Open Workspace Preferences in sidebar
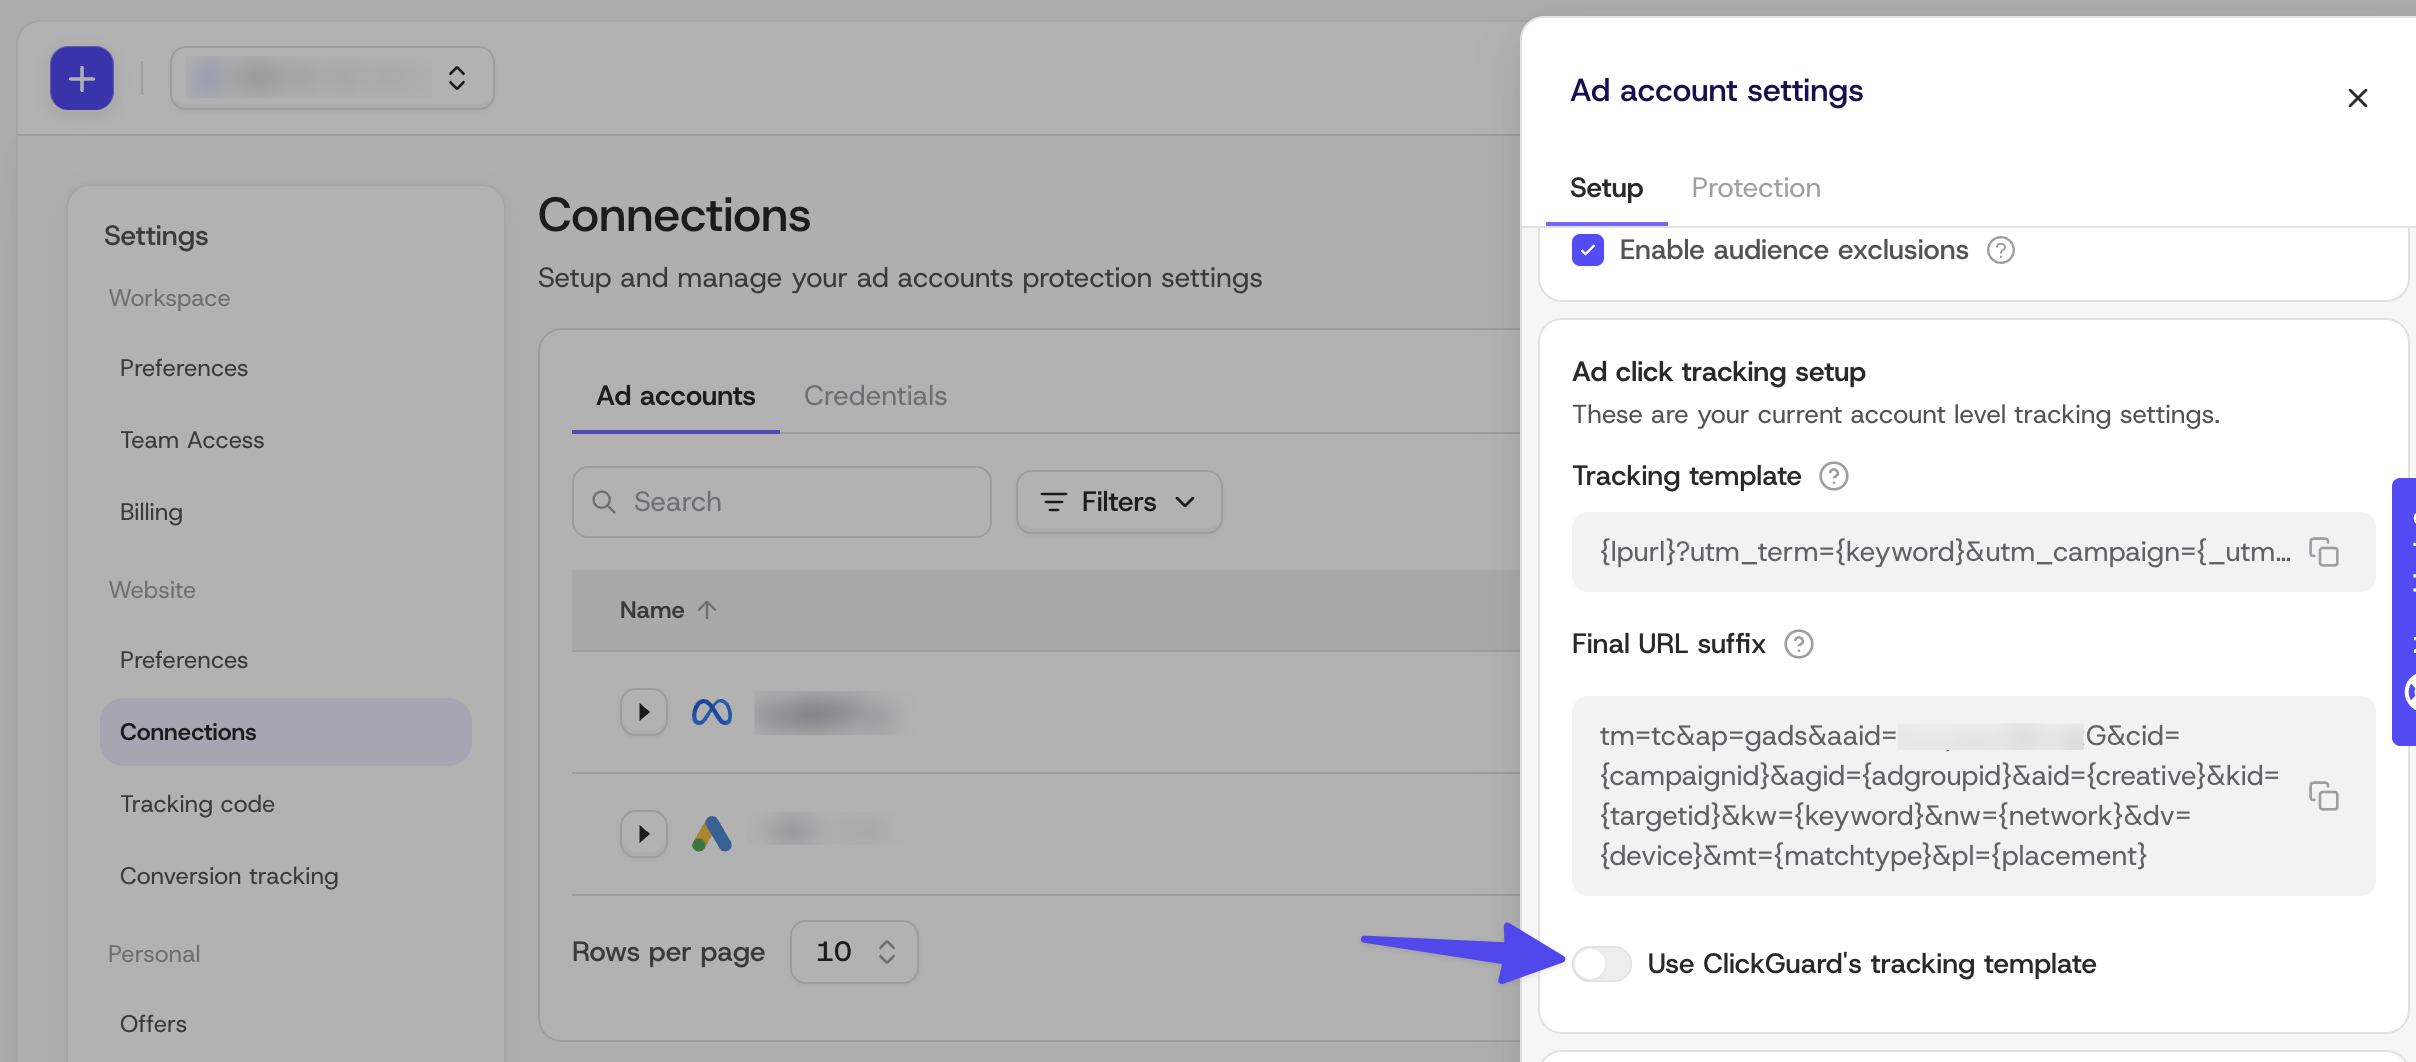 [184, 368]
